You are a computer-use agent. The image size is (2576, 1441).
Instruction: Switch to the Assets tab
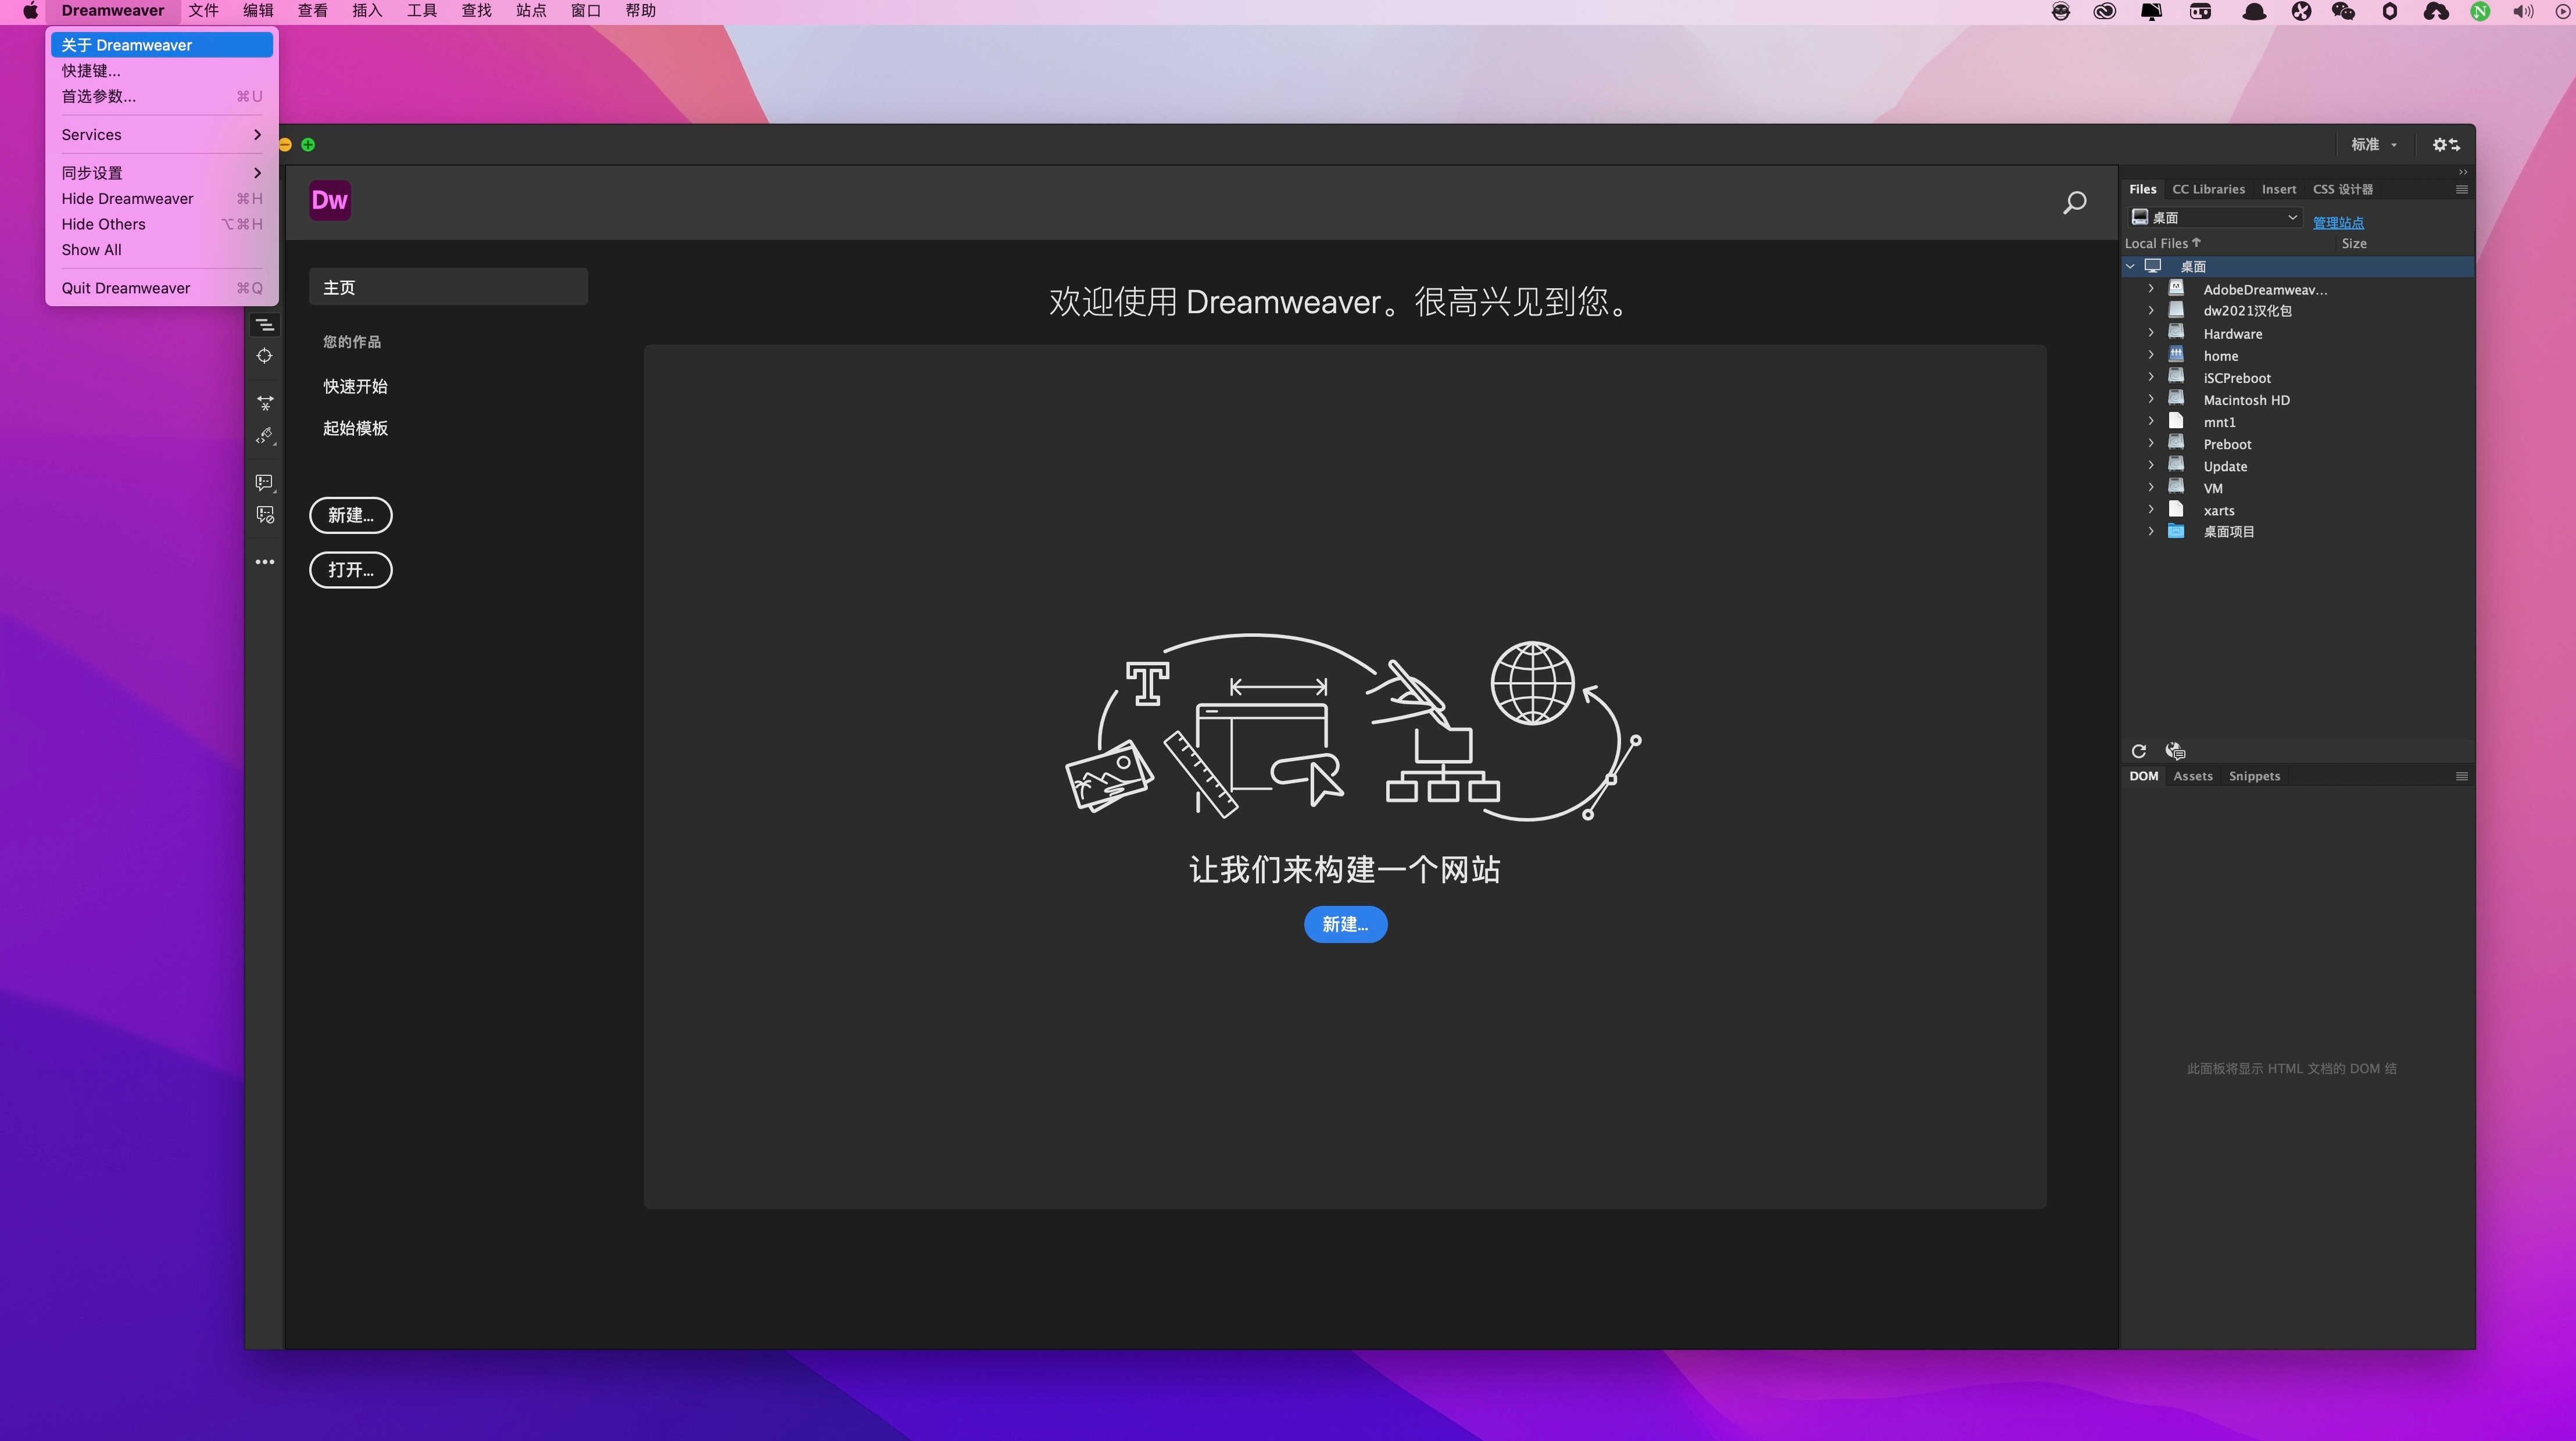2192,776
